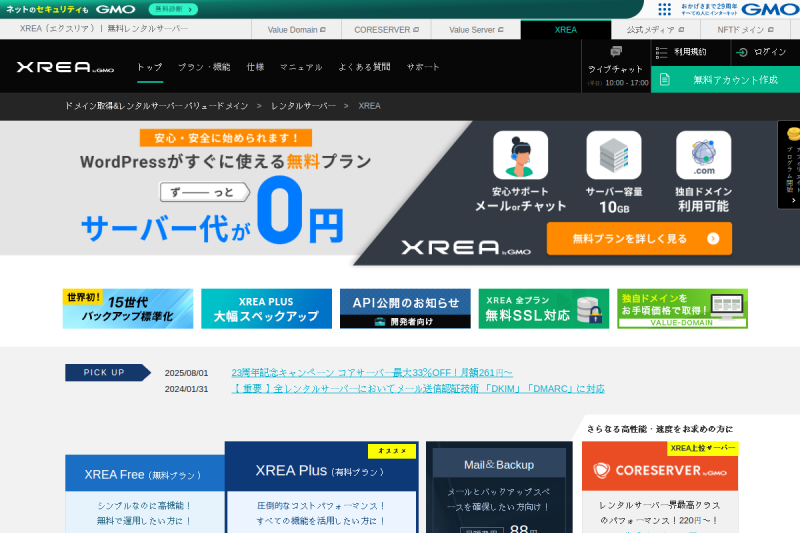Open プラン・機能 navigation item
Screen dimensions: 800x533
(x=204, y=67)
